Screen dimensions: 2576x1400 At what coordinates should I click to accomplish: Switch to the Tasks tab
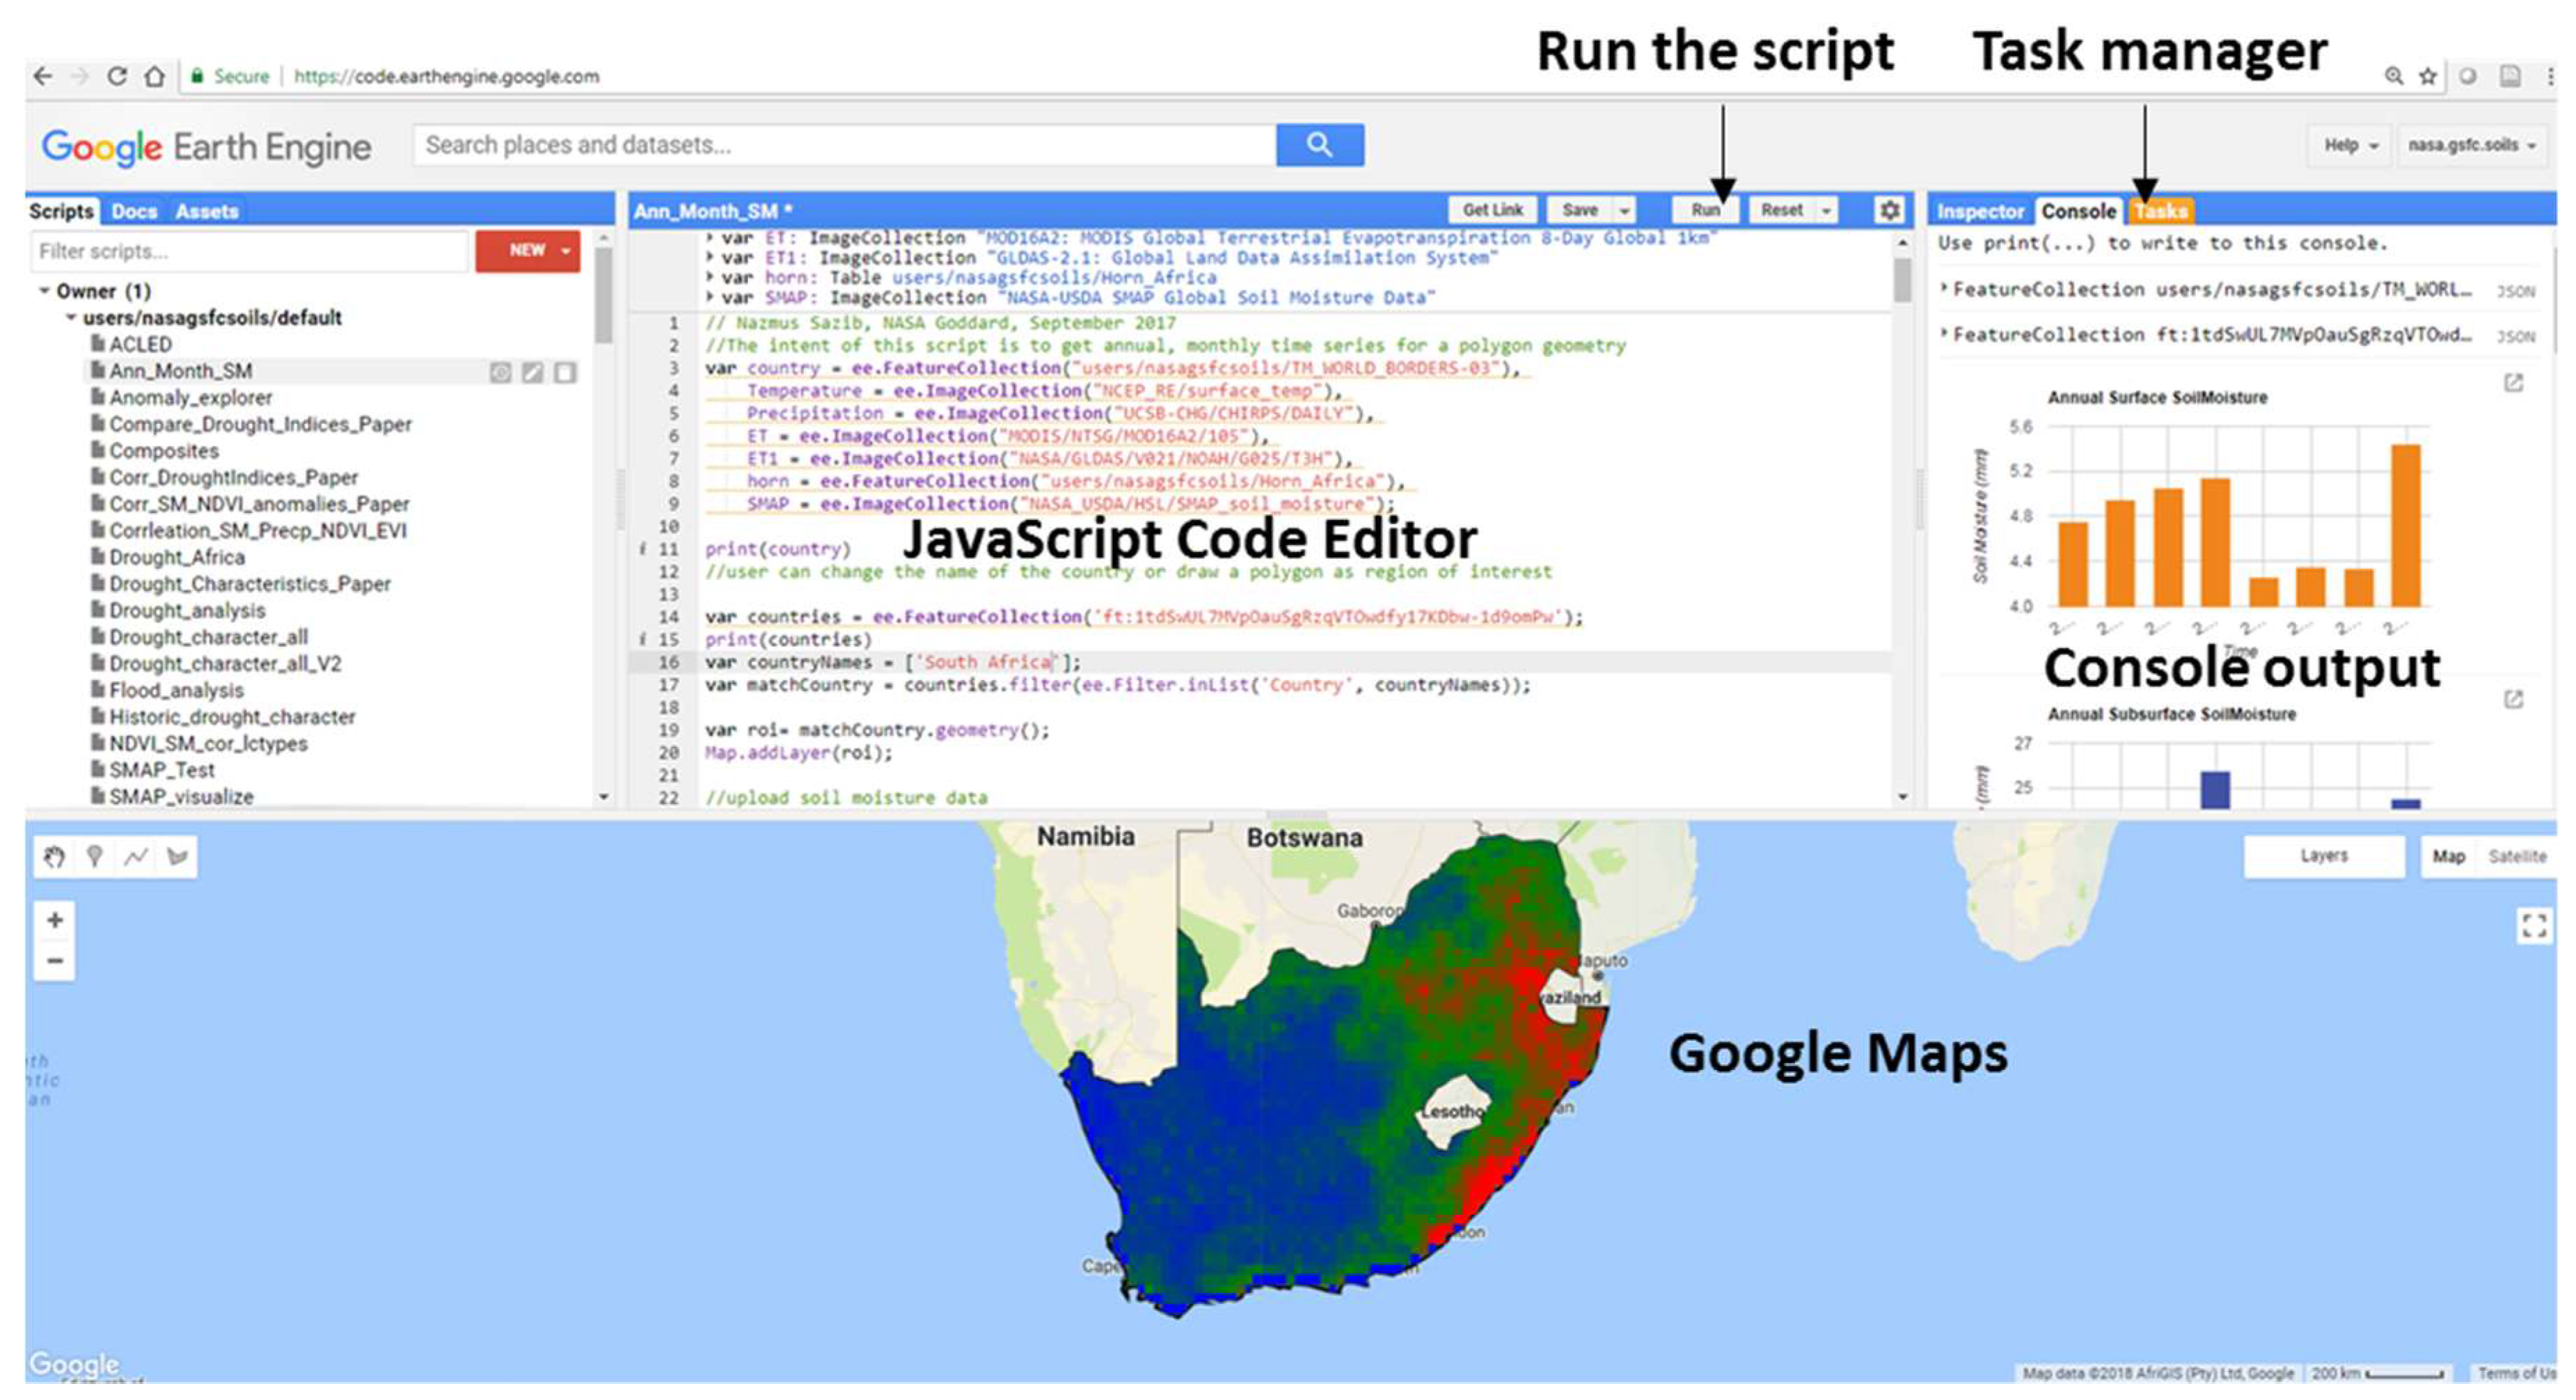point(2161,211)
